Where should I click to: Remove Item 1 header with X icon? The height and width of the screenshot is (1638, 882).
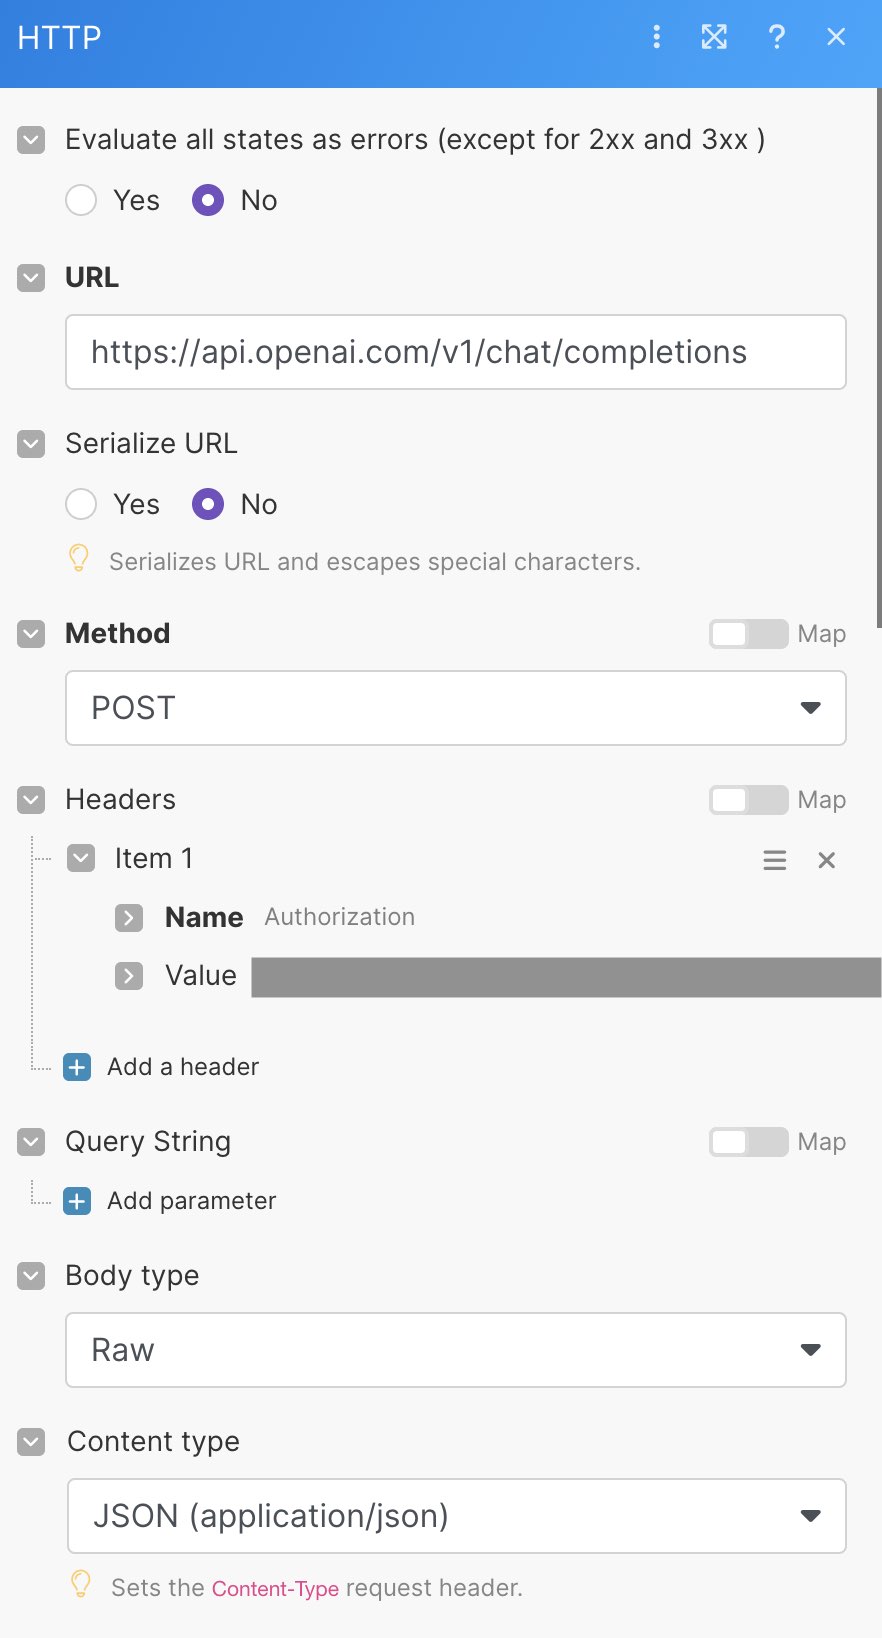[827, 860]
